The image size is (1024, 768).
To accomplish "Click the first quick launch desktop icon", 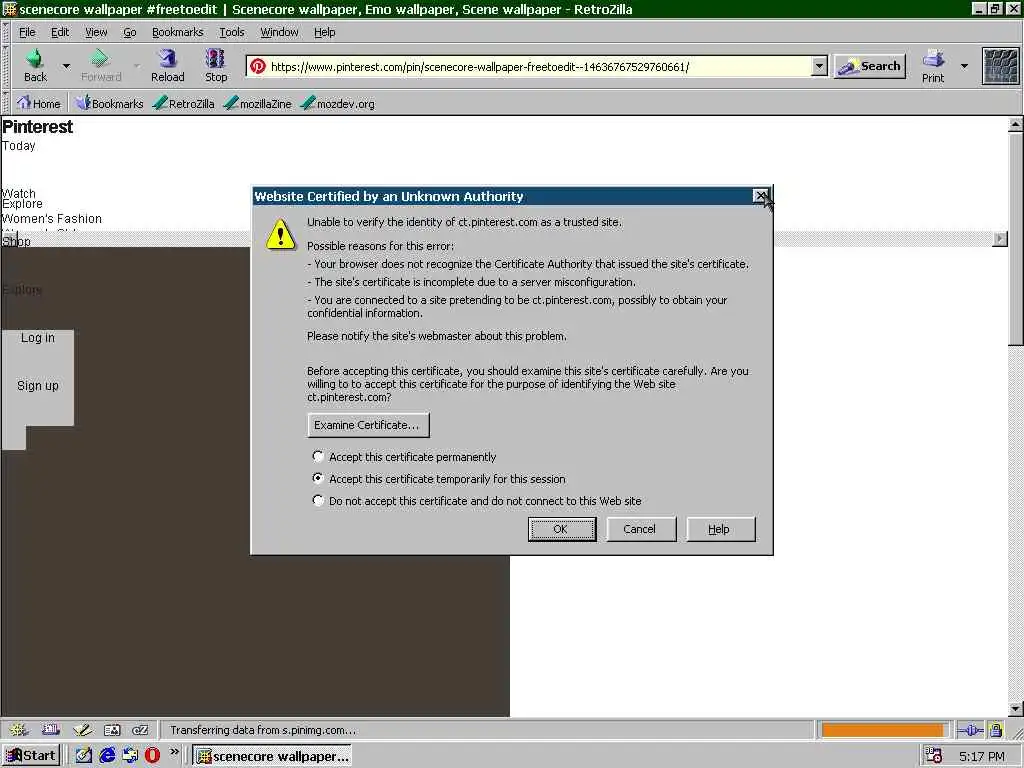I will coord(84,756).
